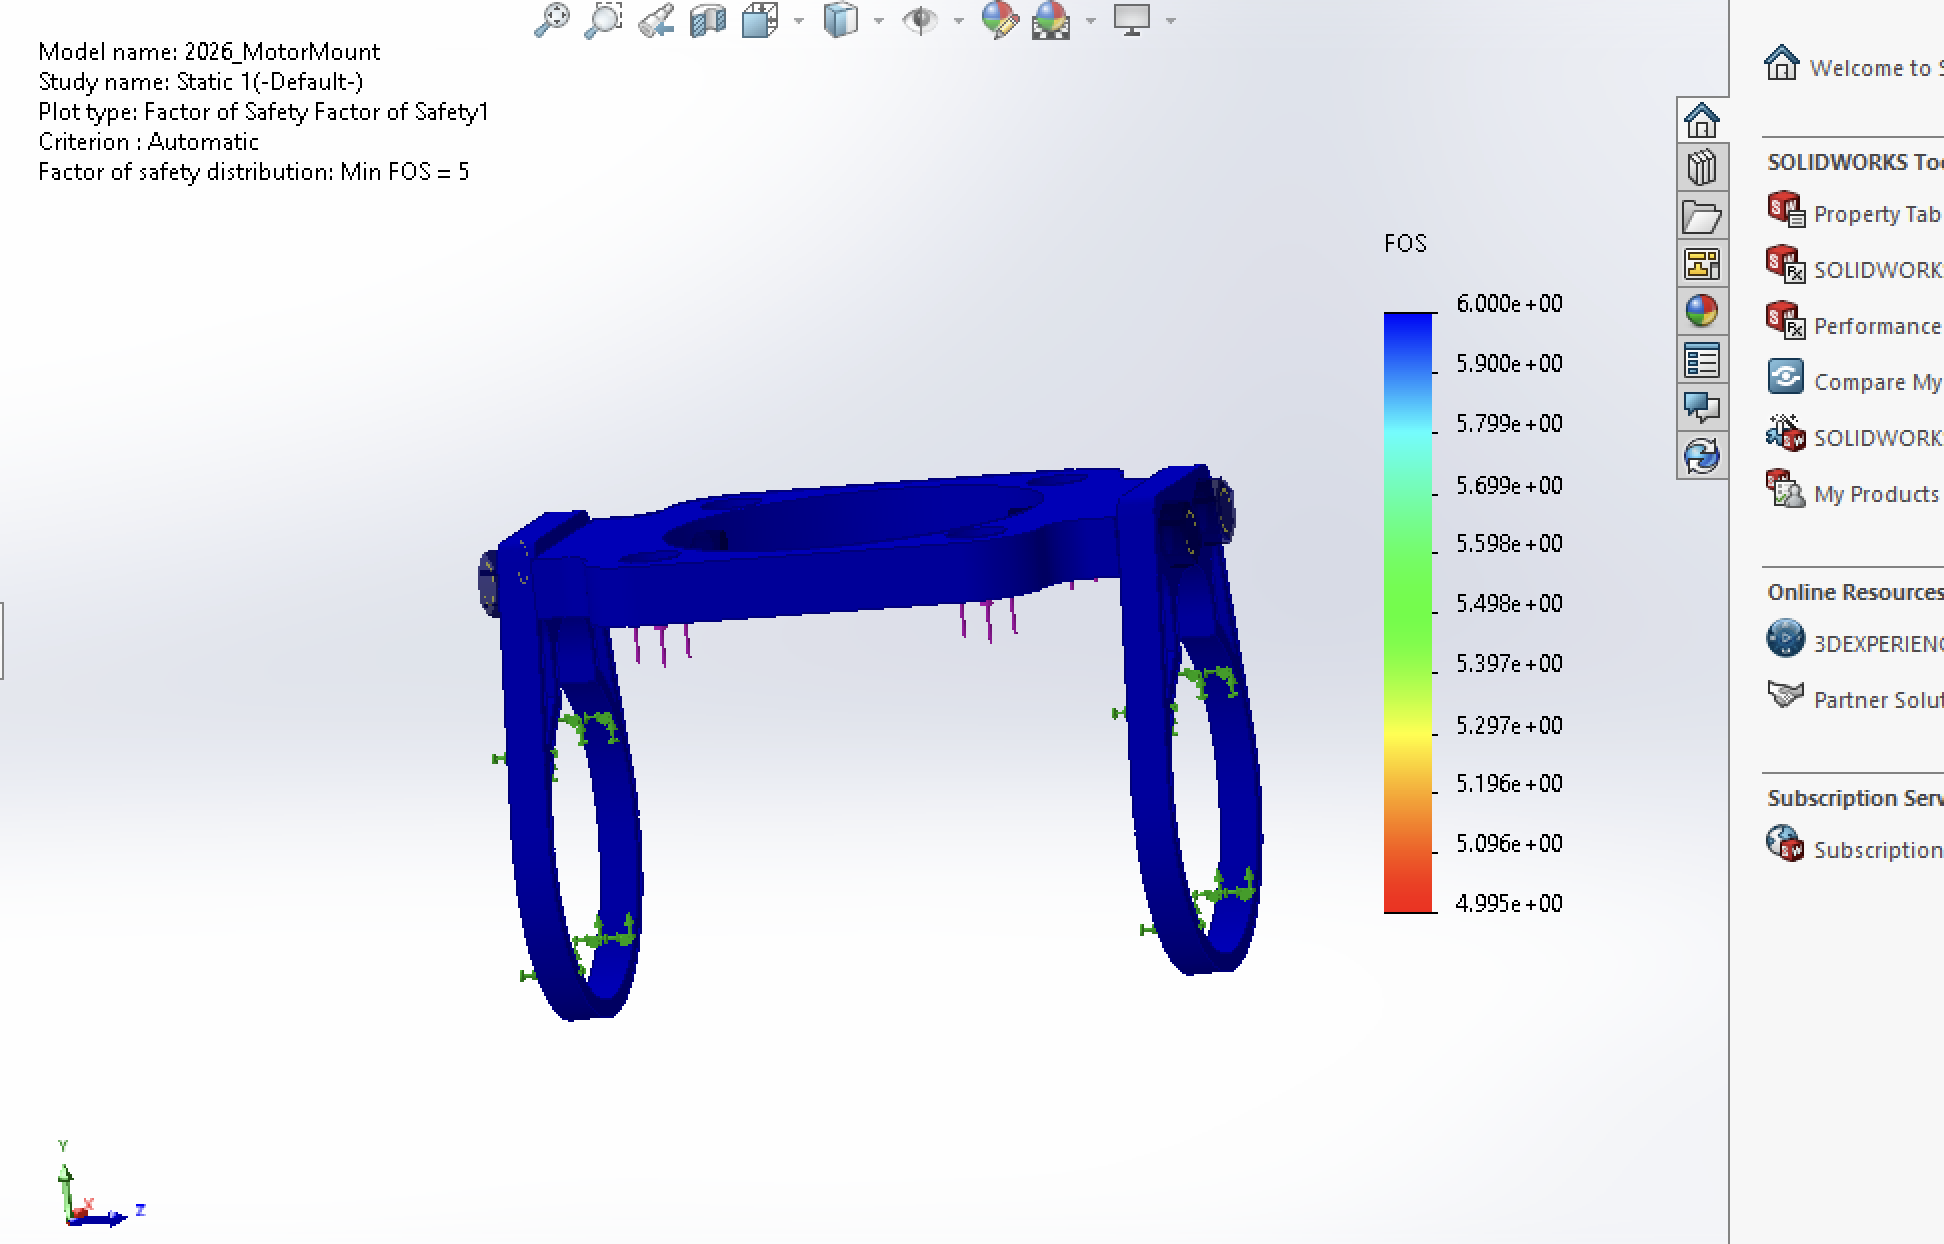Image resolution: width=1944 pixels, height=1244 pixels.
Task: Expand the View Orientation dropdown
Action: (x=797, y=19)
